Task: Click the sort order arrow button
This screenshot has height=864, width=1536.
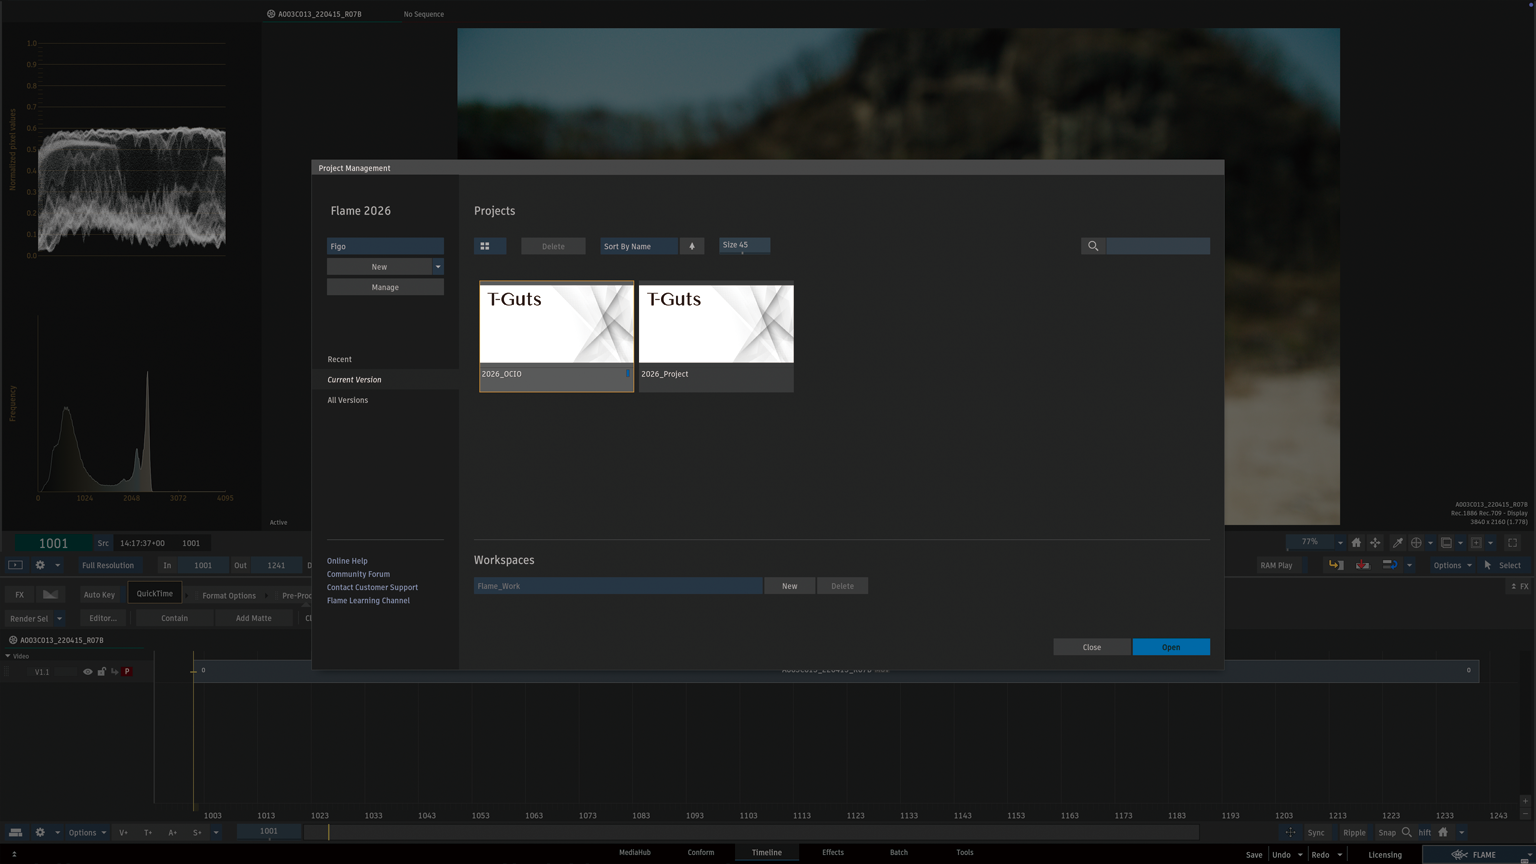Action: 692,246
